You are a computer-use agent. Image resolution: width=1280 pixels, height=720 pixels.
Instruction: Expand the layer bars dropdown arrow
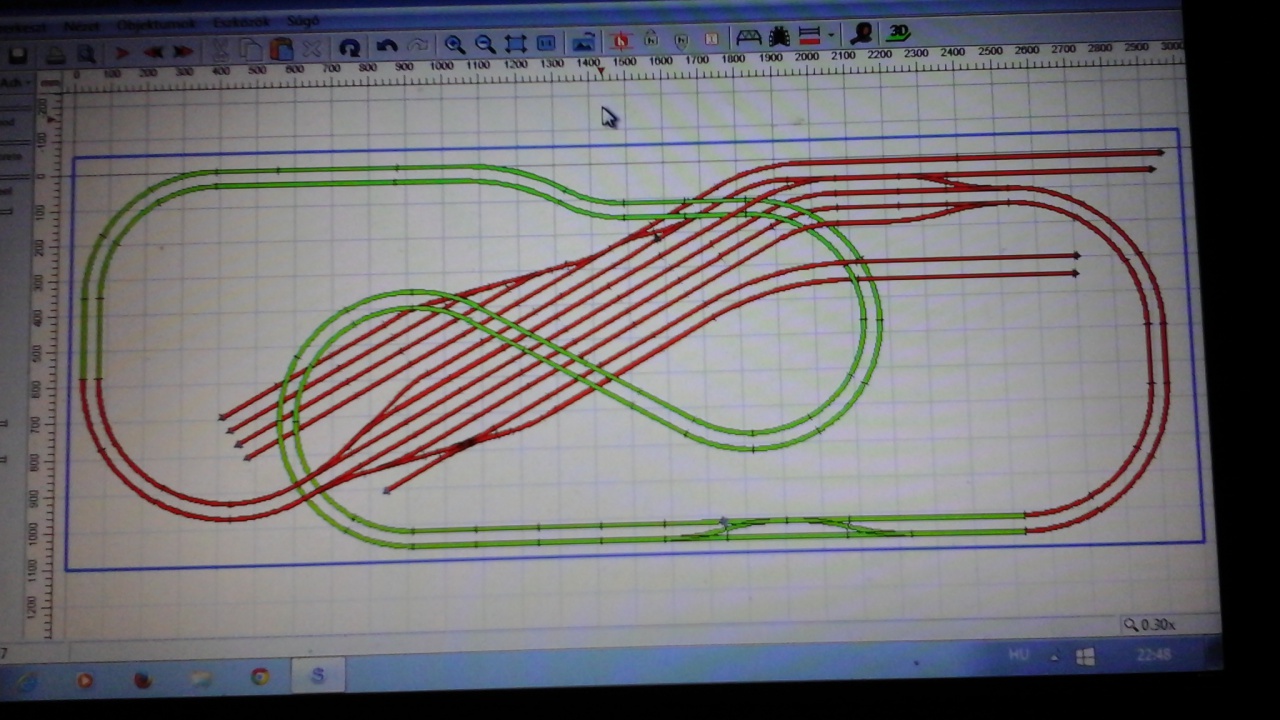(x=831, y=36)
